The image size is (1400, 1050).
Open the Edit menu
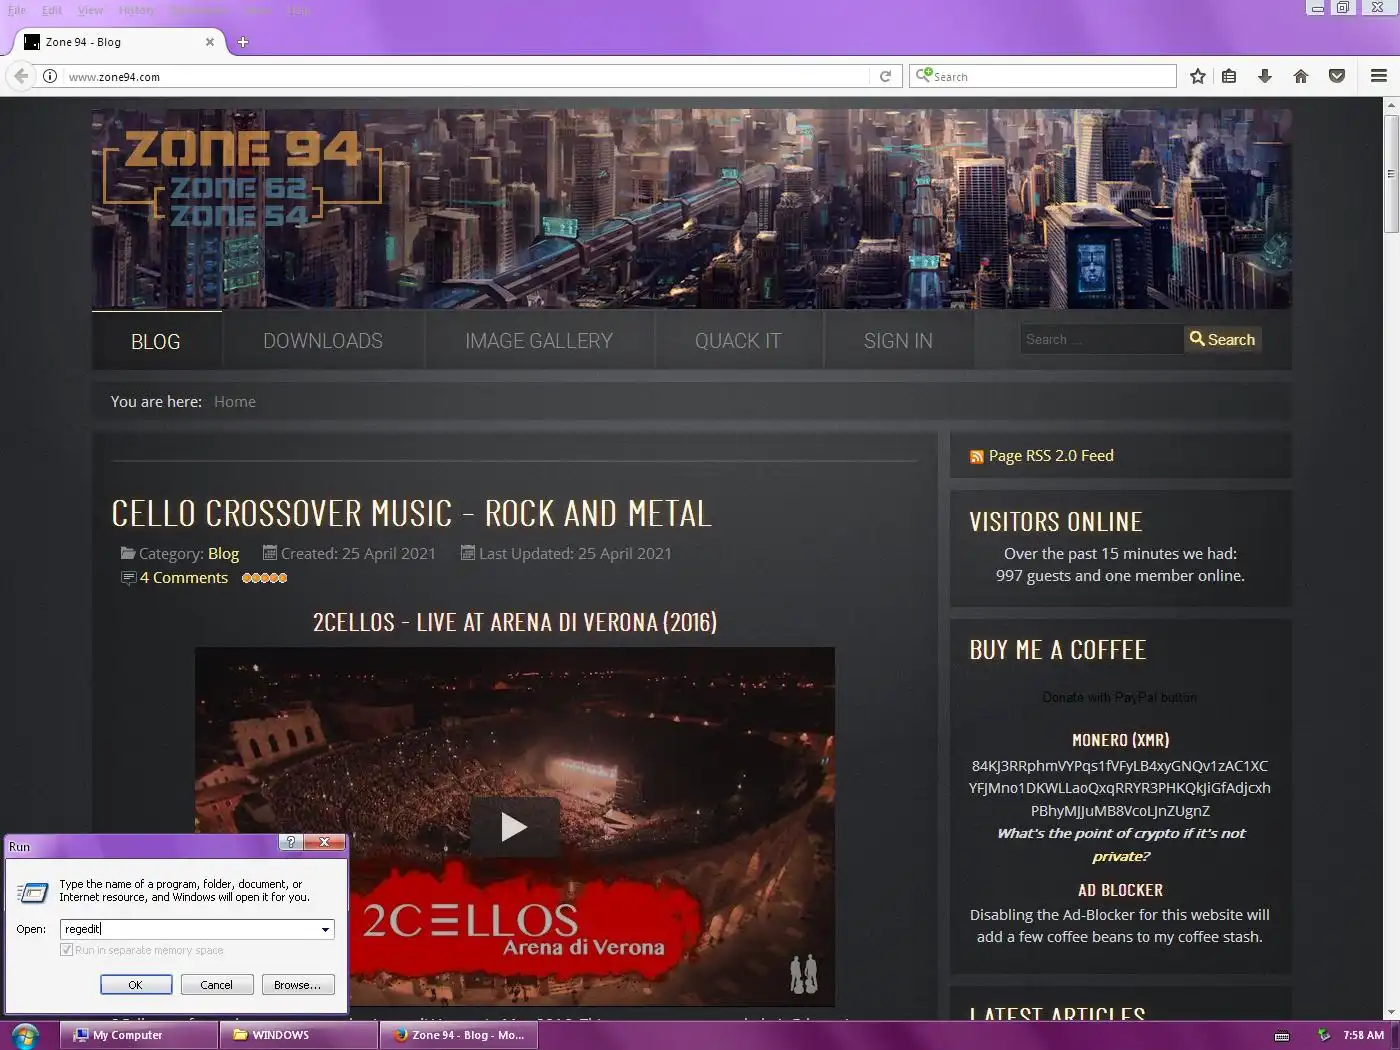(x=52, y=10)
